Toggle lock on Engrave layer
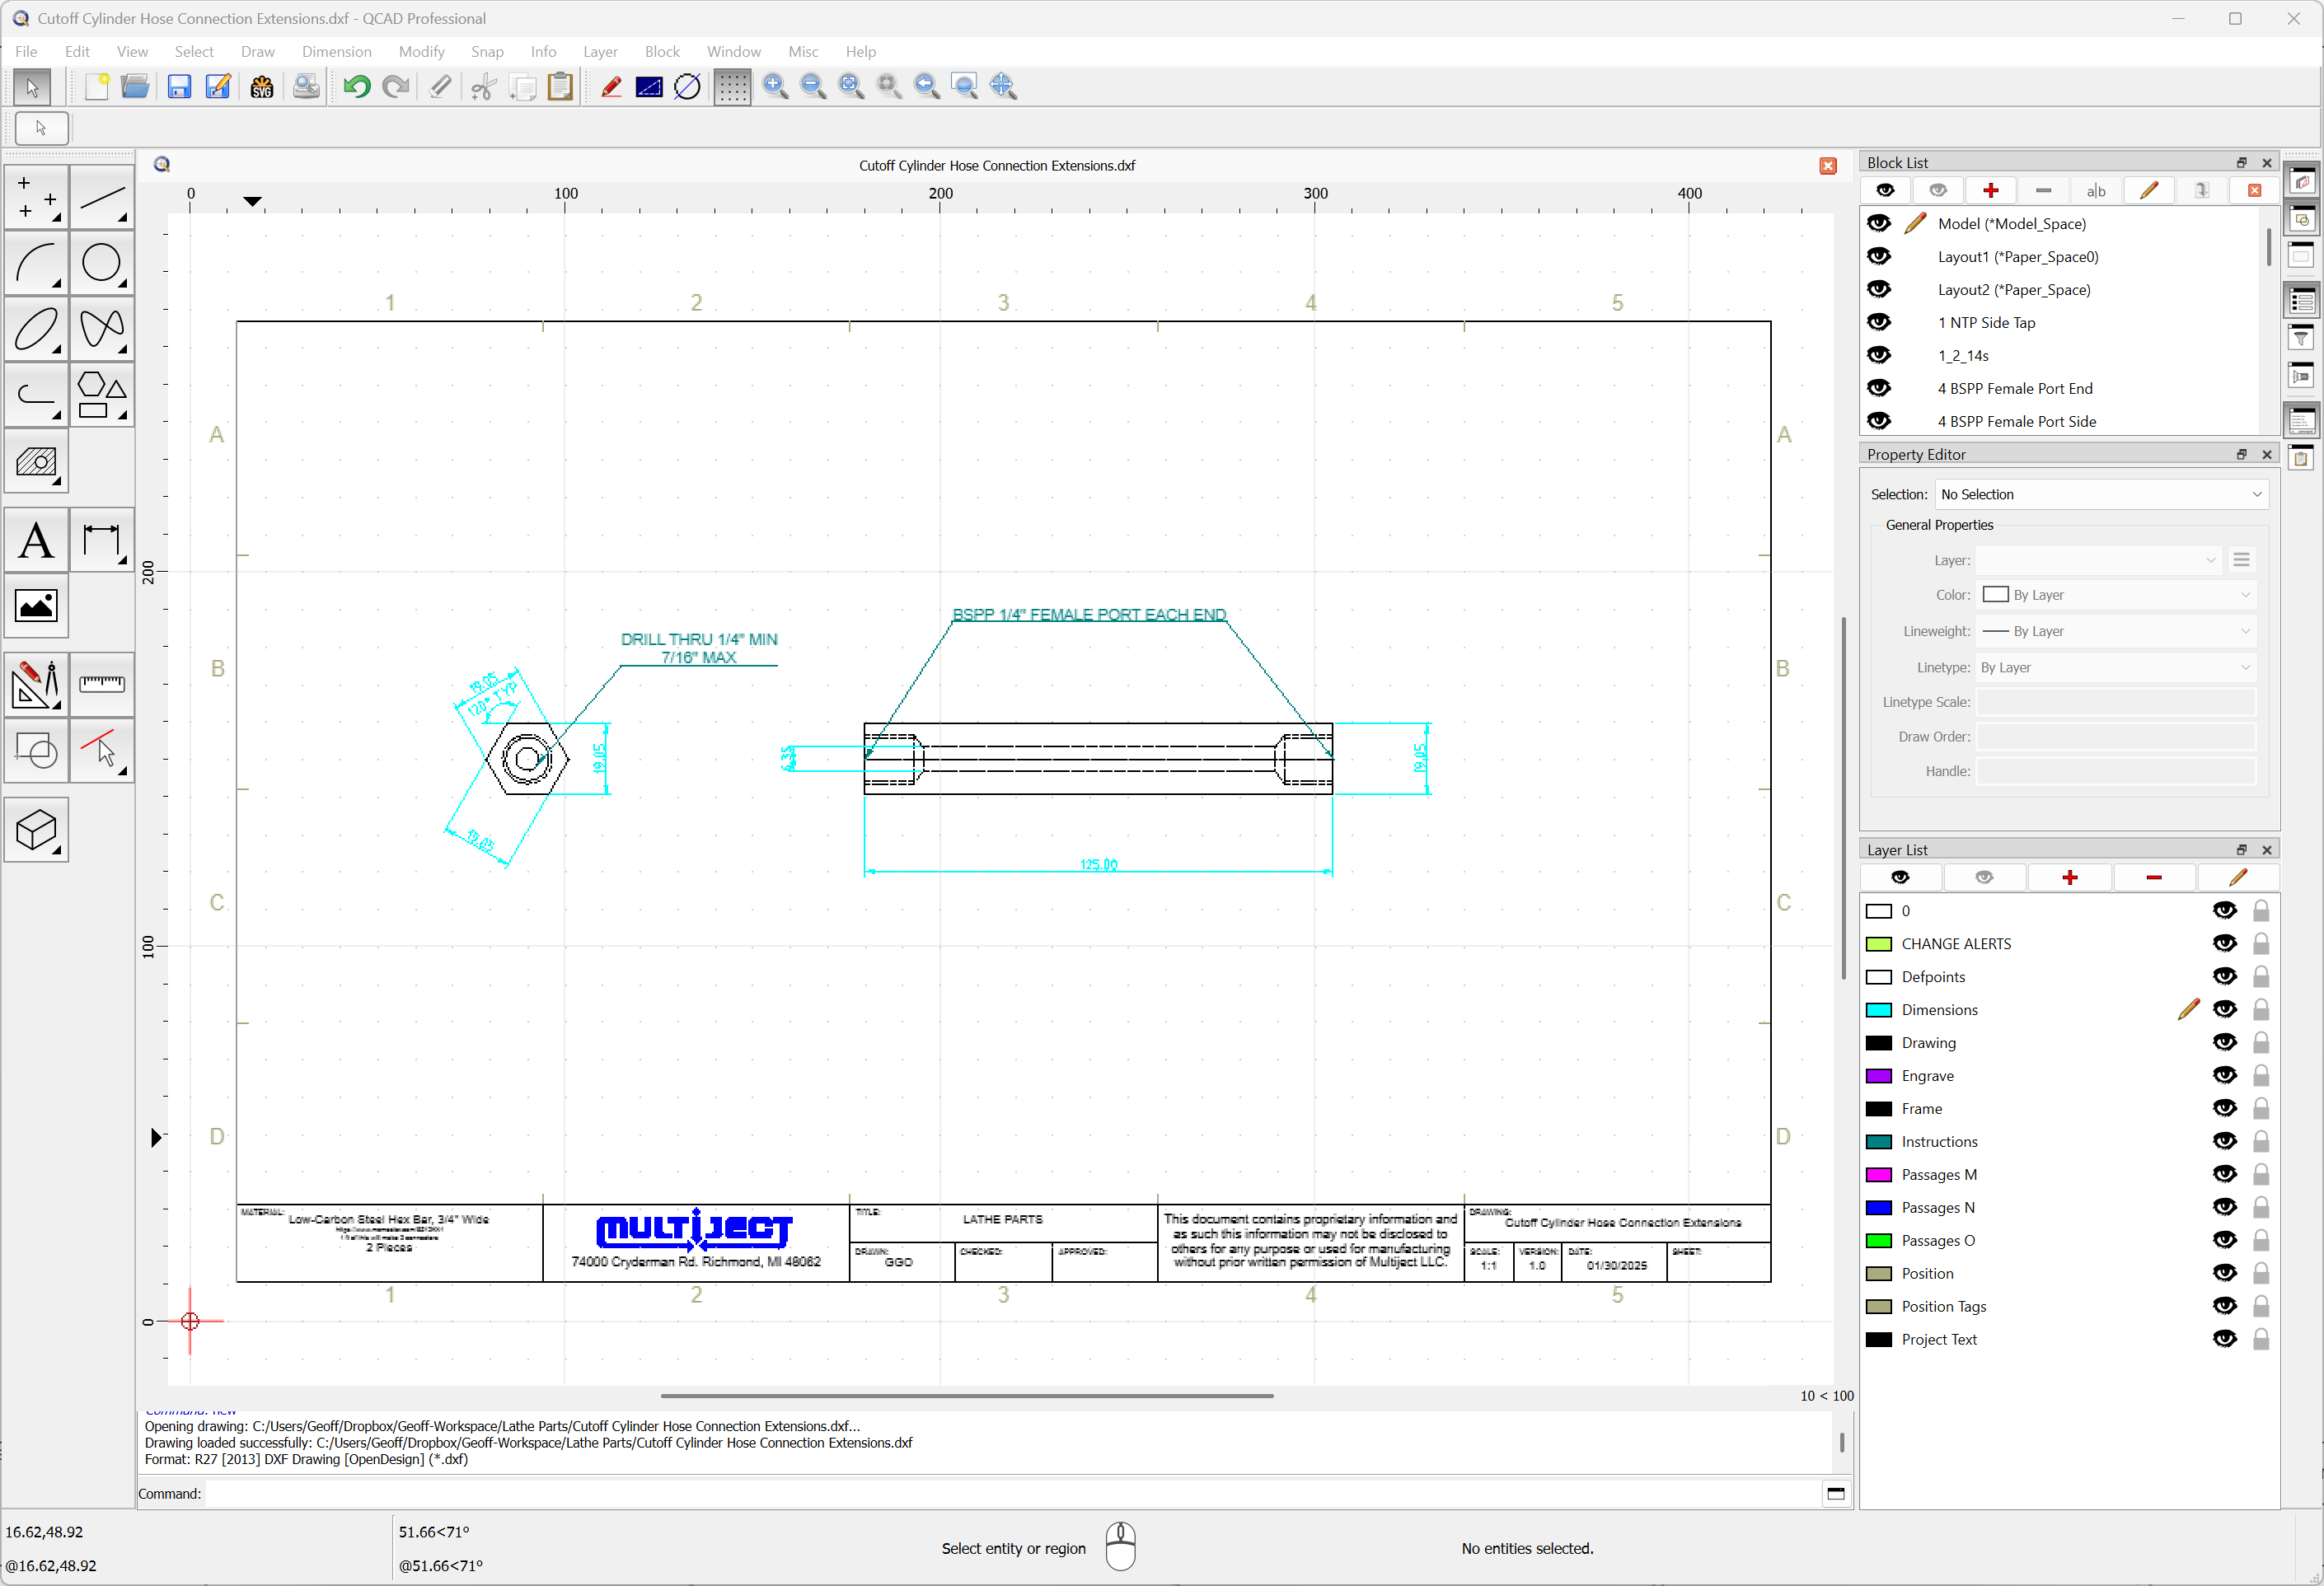 (x=2261, y=1075)
